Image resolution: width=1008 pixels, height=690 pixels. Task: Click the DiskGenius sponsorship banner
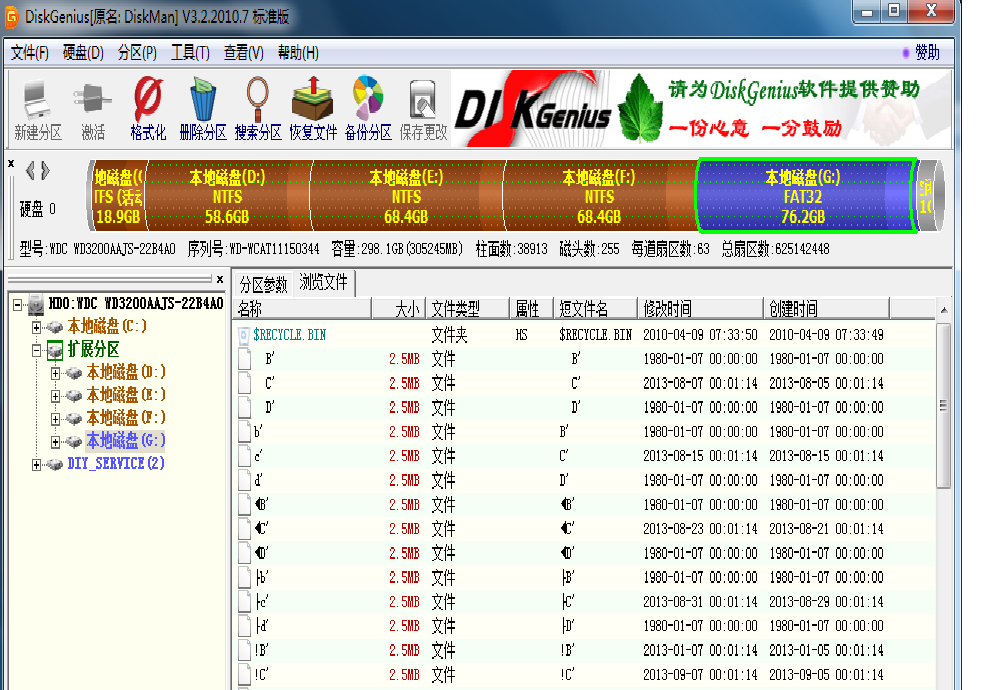701,109
